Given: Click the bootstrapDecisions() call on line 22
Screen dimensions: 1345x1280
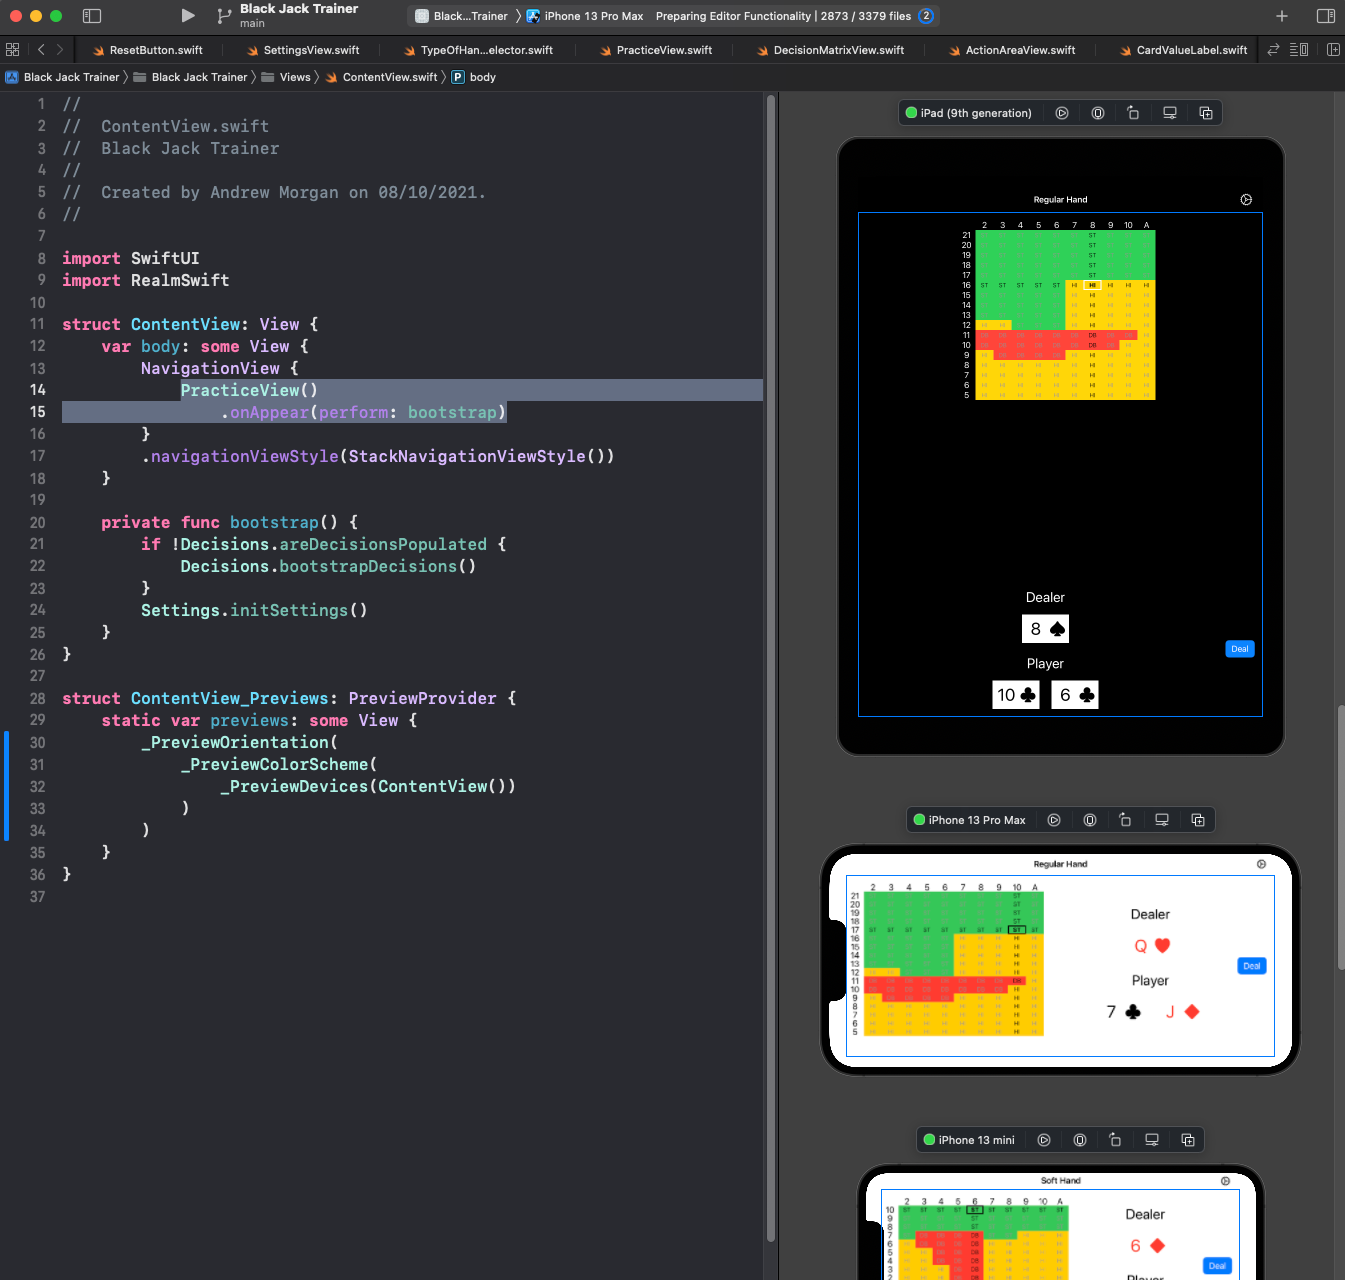Looking at the screenshot, I should [x=378, y=566].
